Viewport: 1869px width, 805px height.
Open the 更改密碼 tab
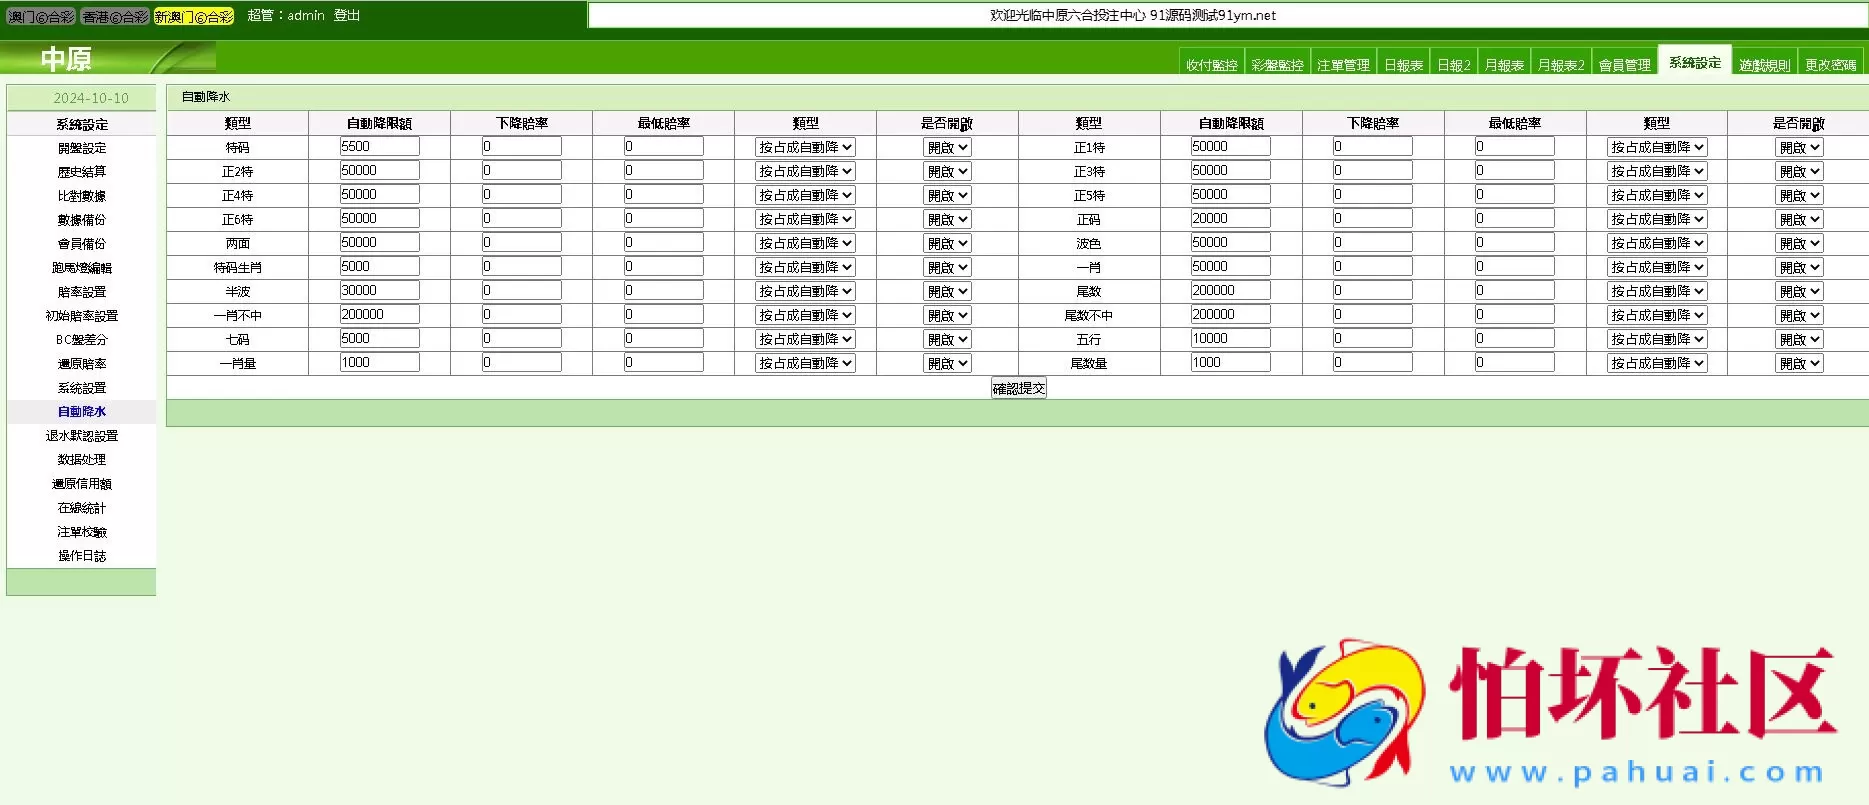pos(1830,65)
